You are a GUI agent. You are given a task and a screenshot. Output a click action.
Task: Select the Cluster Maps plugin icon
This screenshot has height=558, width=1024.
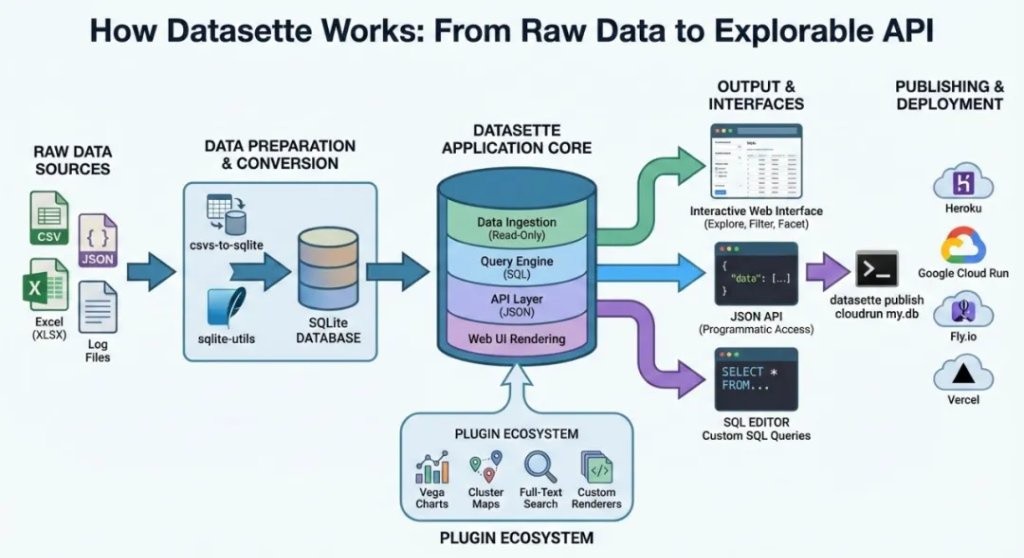(486, 467)
